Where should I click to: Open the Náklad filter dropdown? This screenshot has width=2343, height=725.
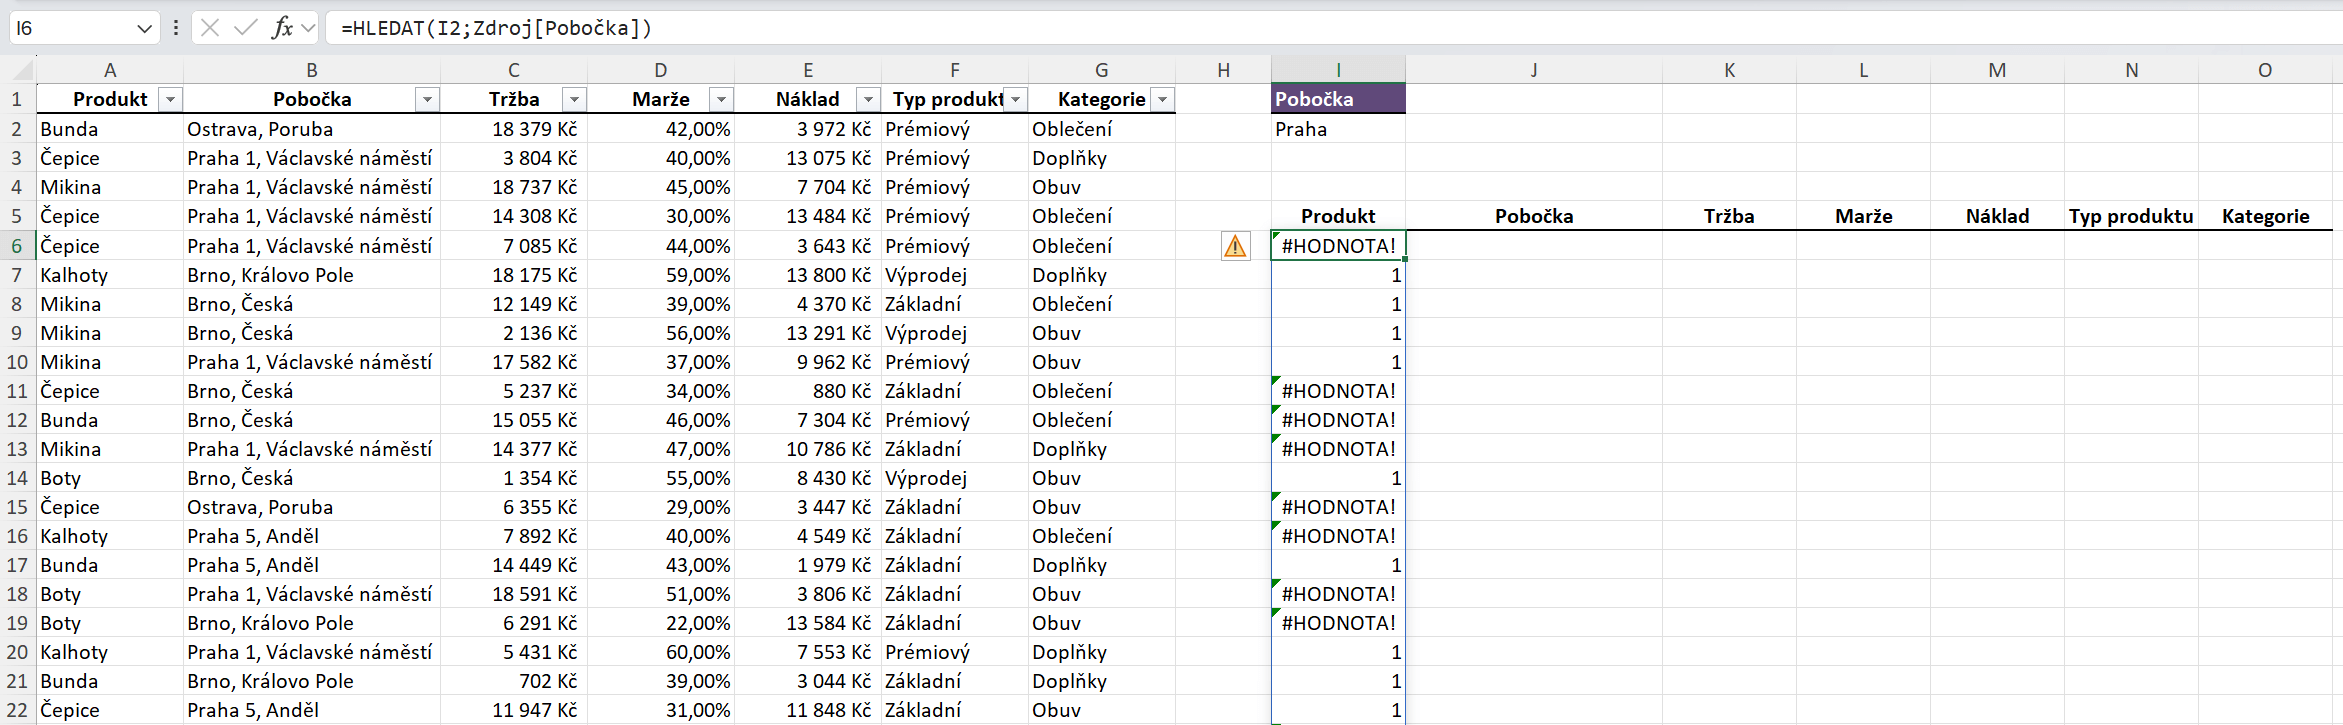click(x=868, y=99)
